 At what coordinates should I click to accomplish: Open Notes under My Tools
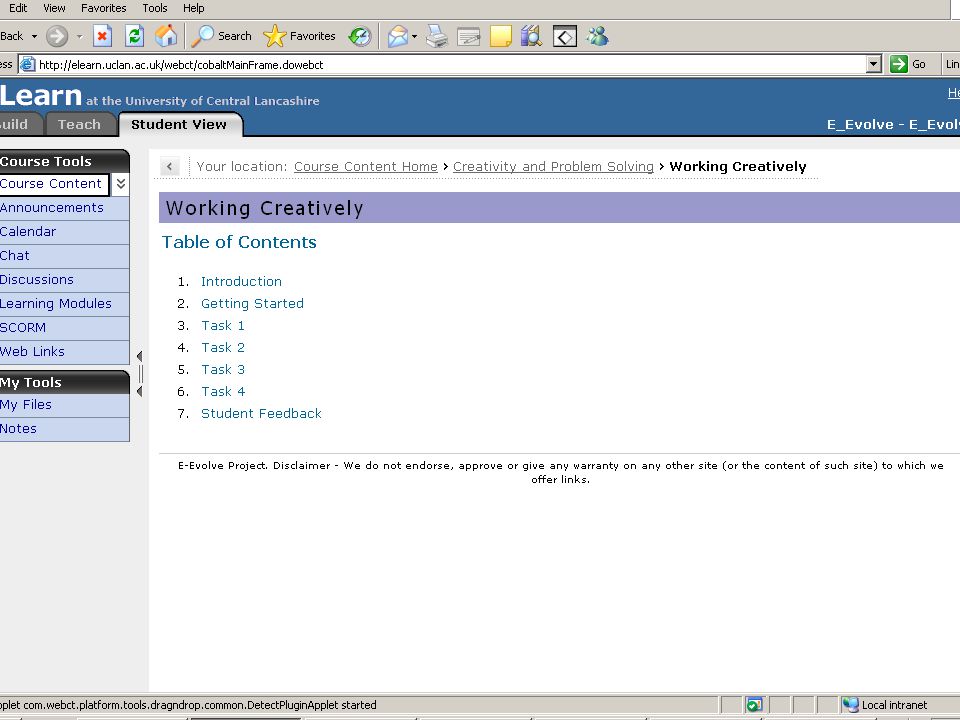click(x=64, y=429)
